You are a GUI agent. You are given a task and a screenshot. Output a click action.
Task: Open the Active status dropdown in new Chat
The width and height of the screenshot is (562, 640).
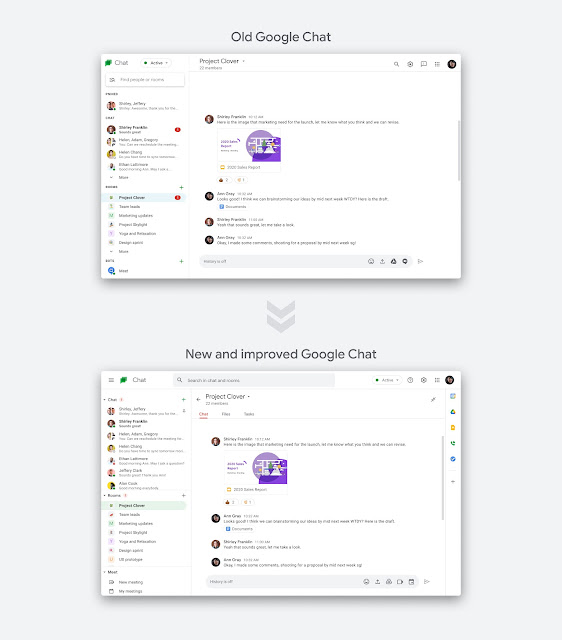point(387,380)
